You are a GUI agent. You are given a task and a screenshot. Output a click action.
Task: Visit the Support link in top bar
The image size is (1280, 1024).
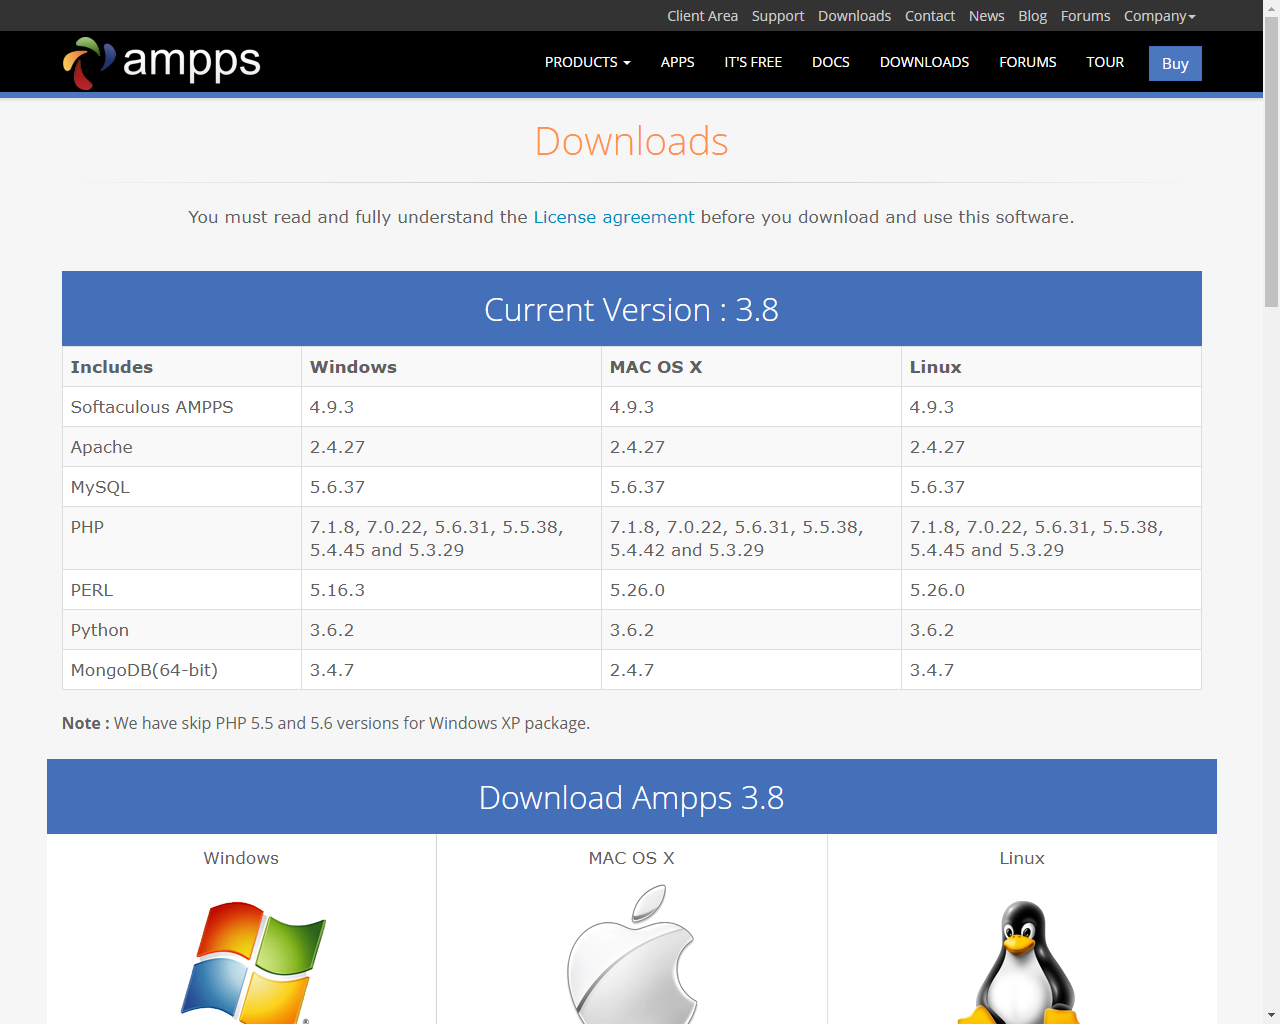coord(777,16)
